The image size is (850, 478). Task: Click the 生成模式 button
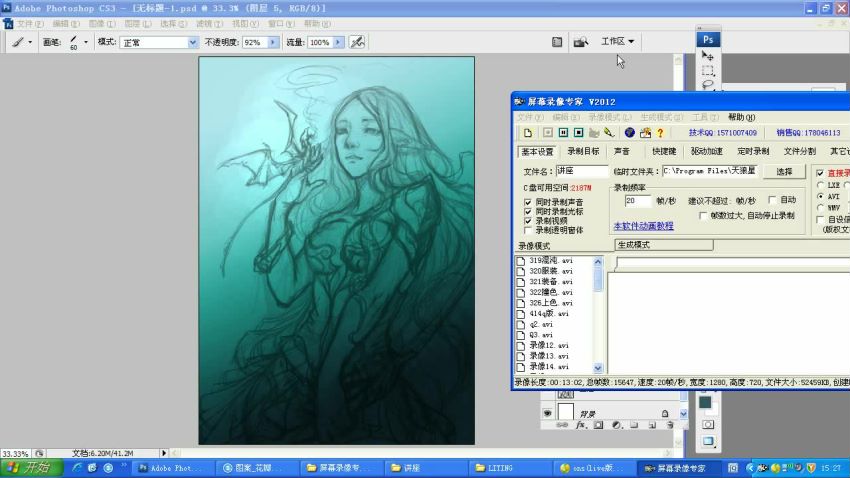point(664,245)
